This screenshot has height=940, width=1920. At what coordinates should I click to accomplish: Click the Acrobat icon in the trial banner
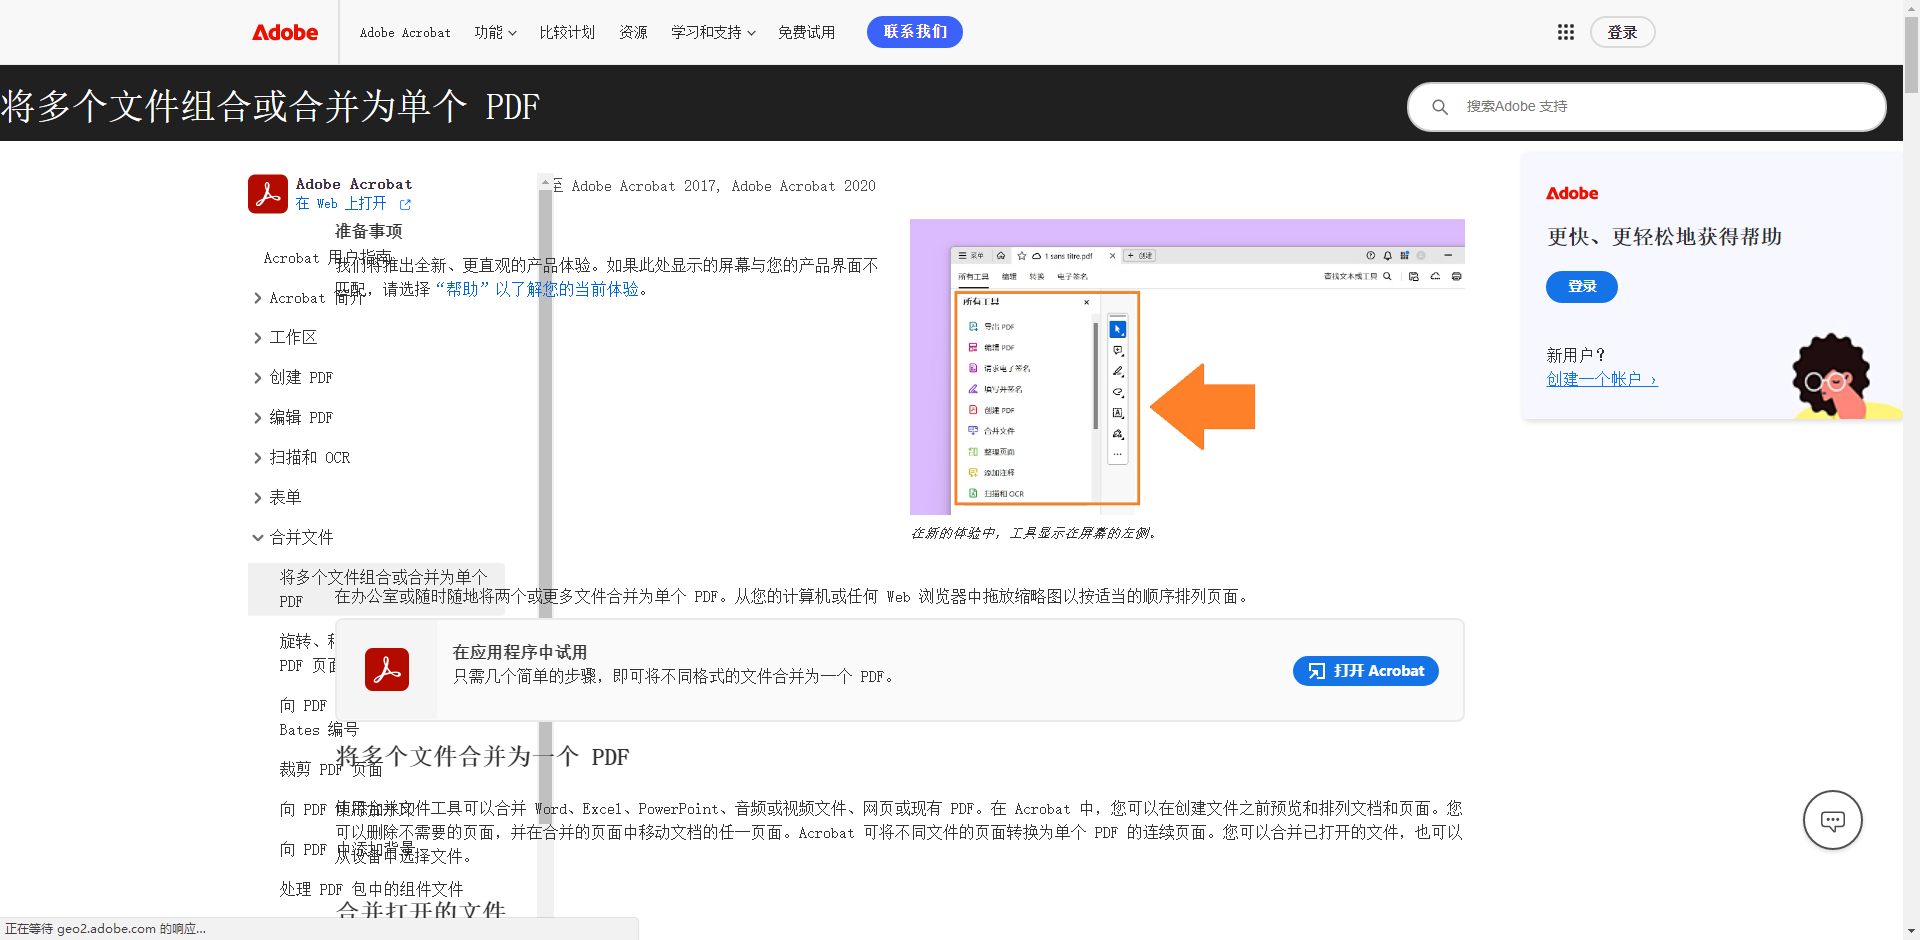[x=387, y=670]
